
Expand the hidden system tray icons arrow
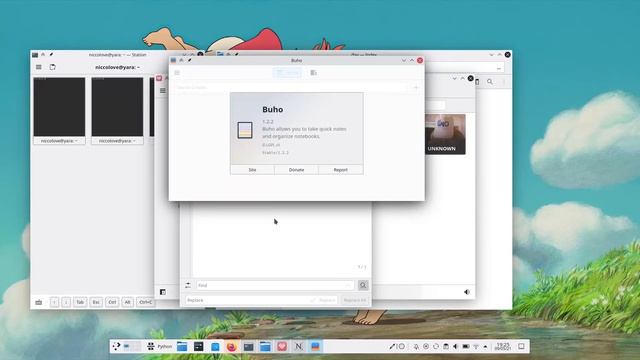click(x=485, y=347)
